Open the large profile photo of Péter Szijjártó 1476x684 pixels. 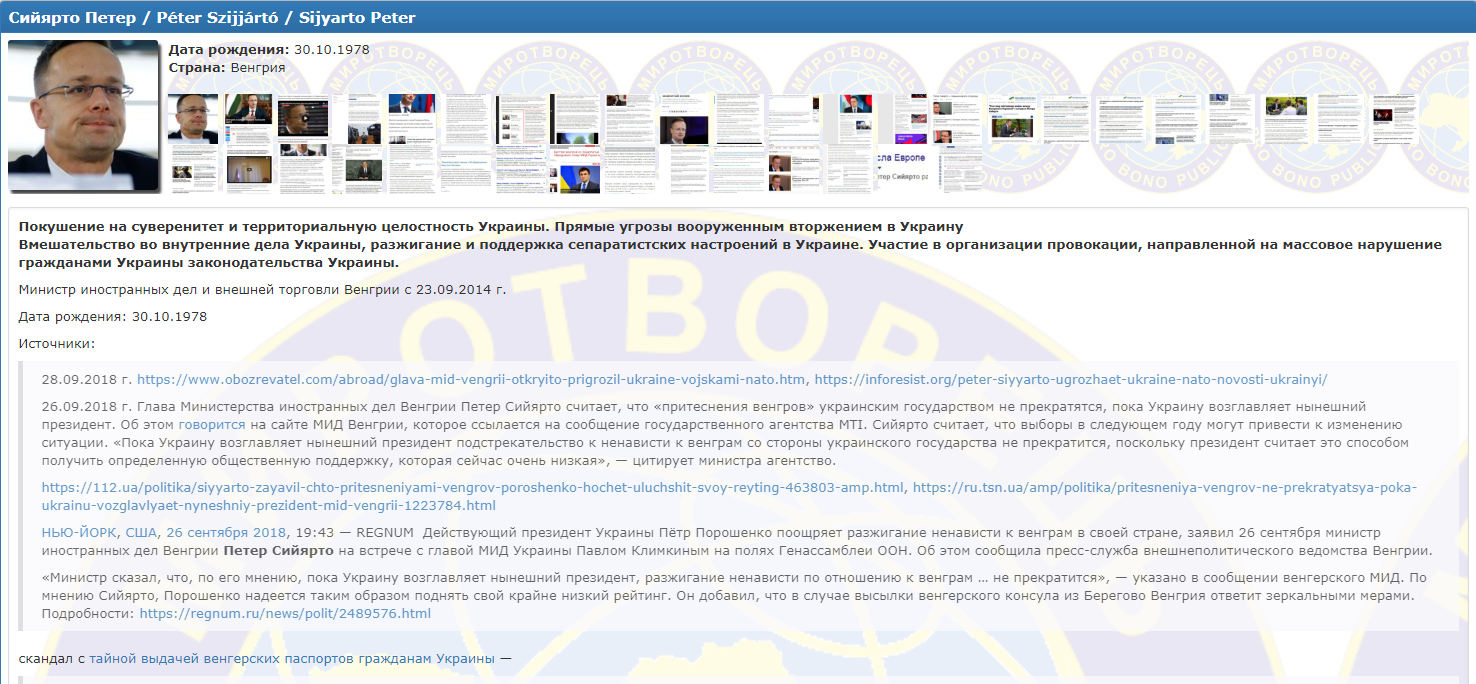(x=84, y=116)
